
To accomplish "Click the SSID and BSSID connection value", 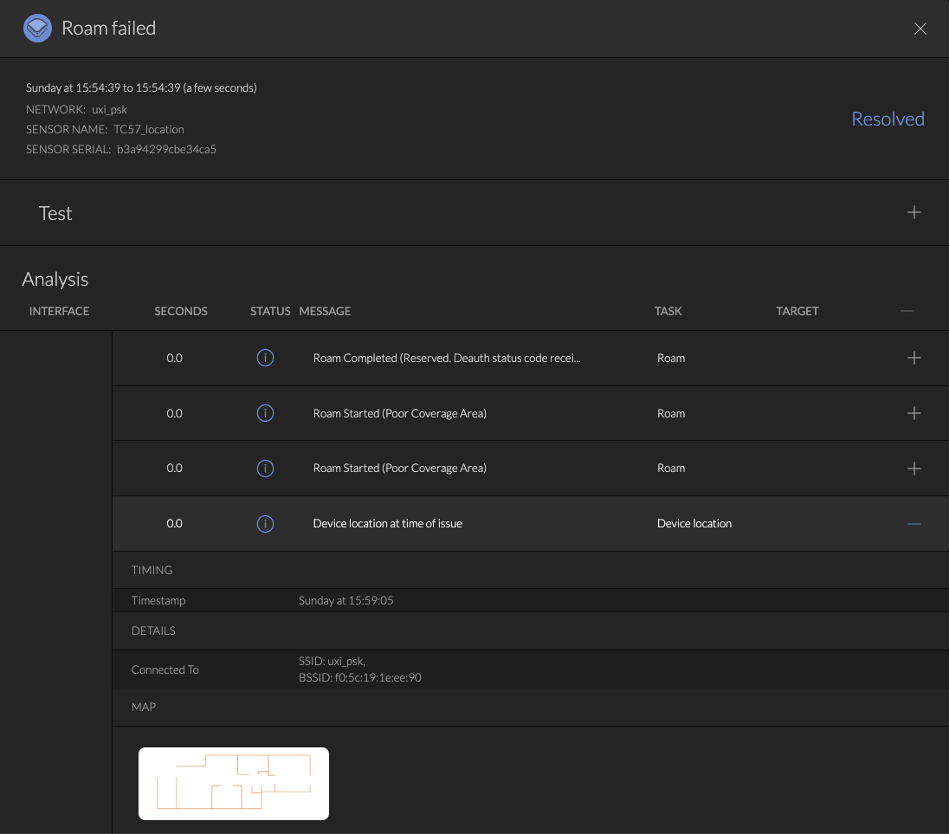I will pos(360,669).
